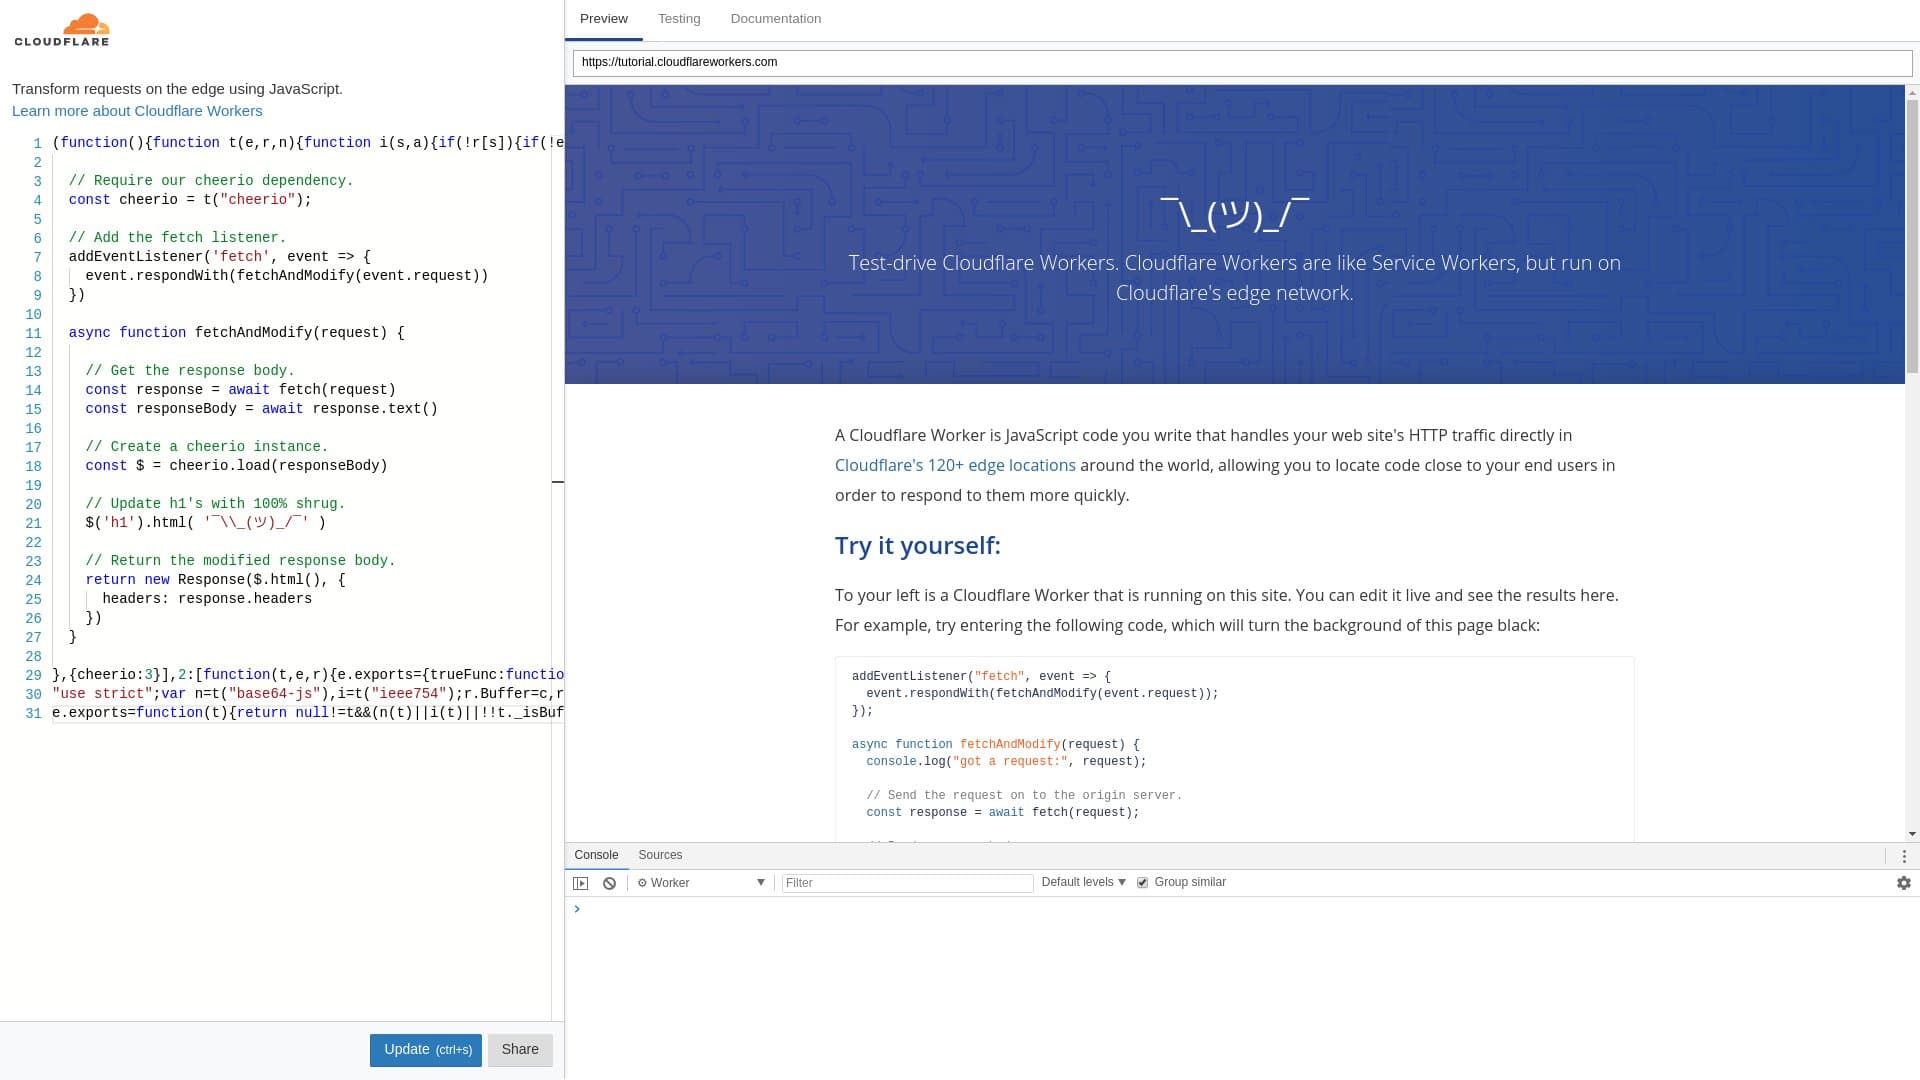Click the Share button
The width and height of the screenshot is (1920, 1080).
coord(520,1050)
